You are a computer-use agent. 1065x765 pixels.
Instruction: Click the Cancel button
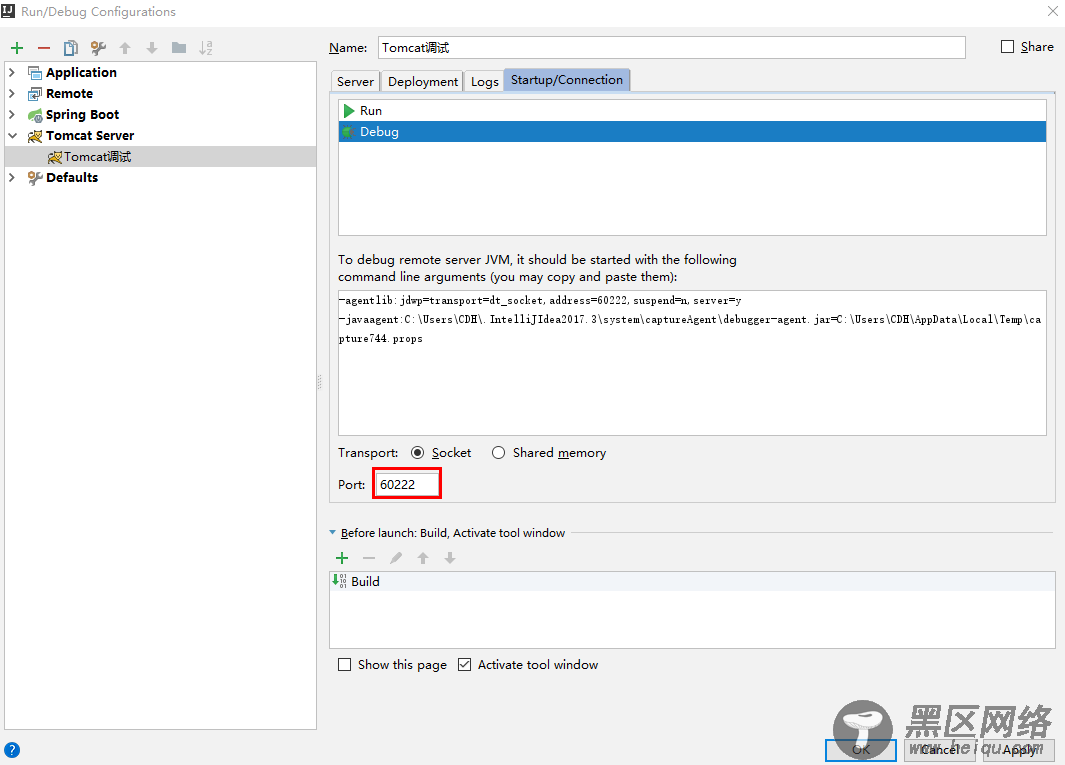[941, 750]
